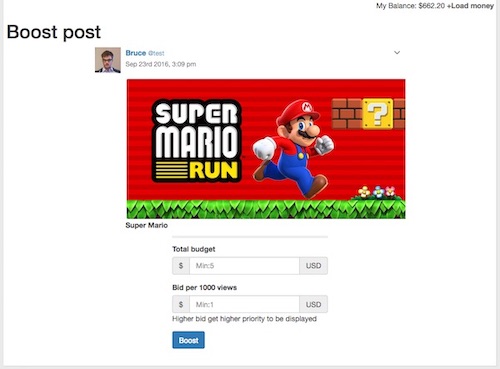
Task: Focus the Total budget input field
Action: tap(244, 266)
